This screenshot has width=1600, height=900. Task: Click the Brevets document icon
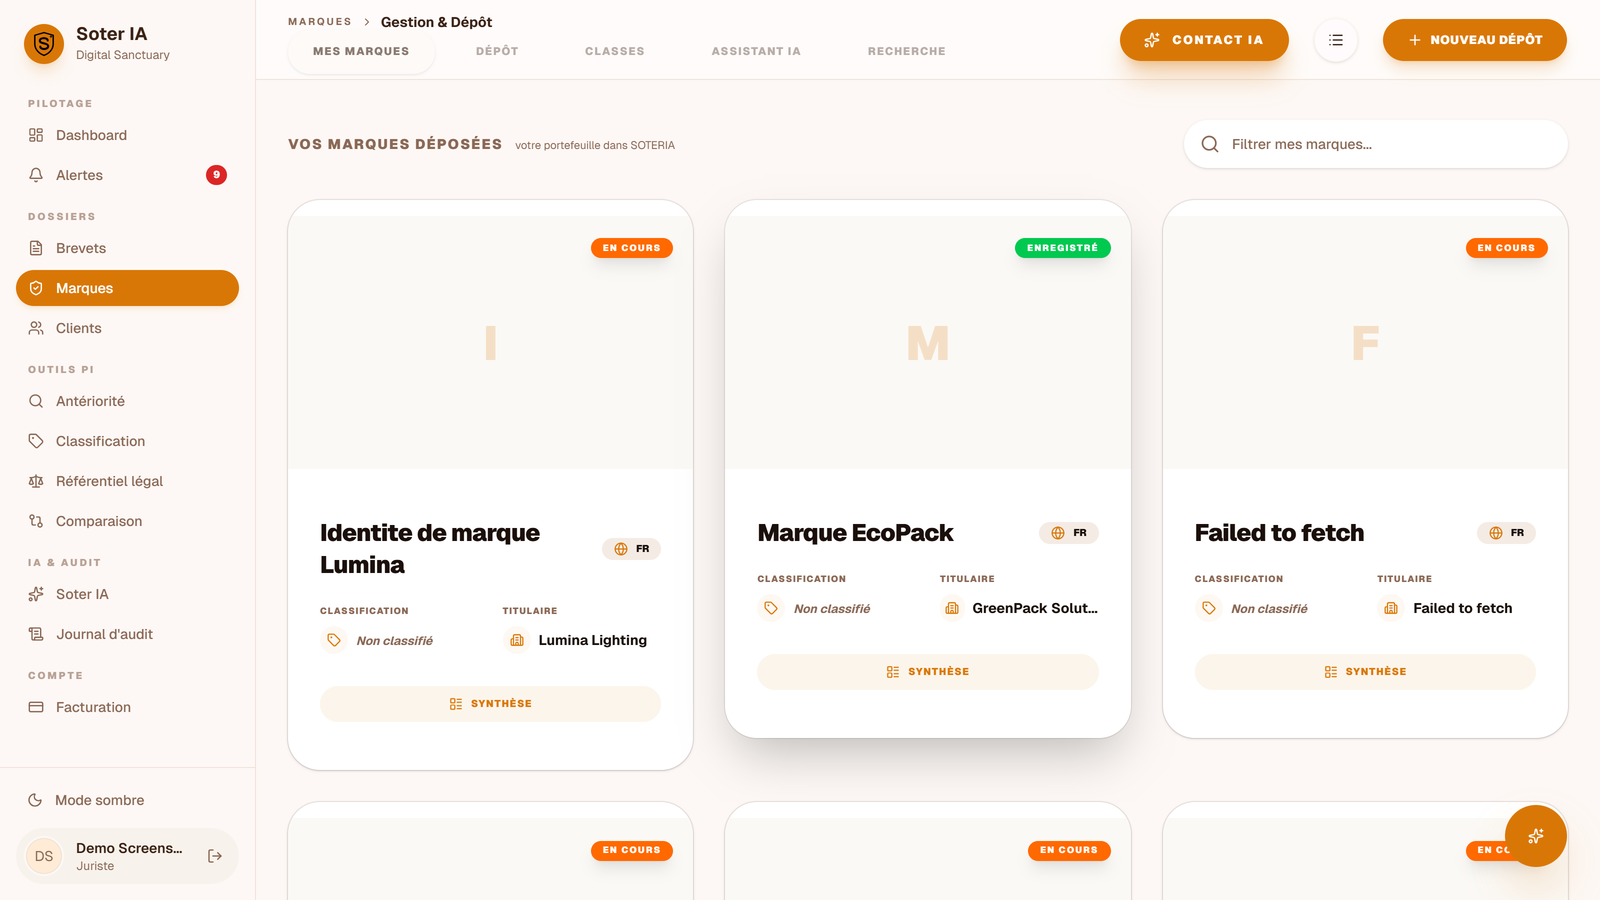[36, 248]
